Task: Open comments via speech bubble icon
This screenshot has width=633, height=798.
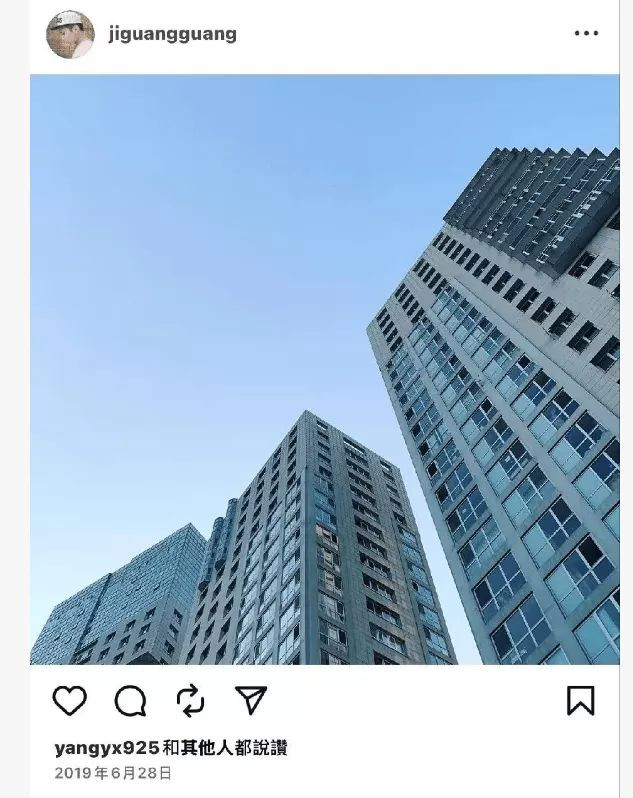Action: [x=130, y=701]
